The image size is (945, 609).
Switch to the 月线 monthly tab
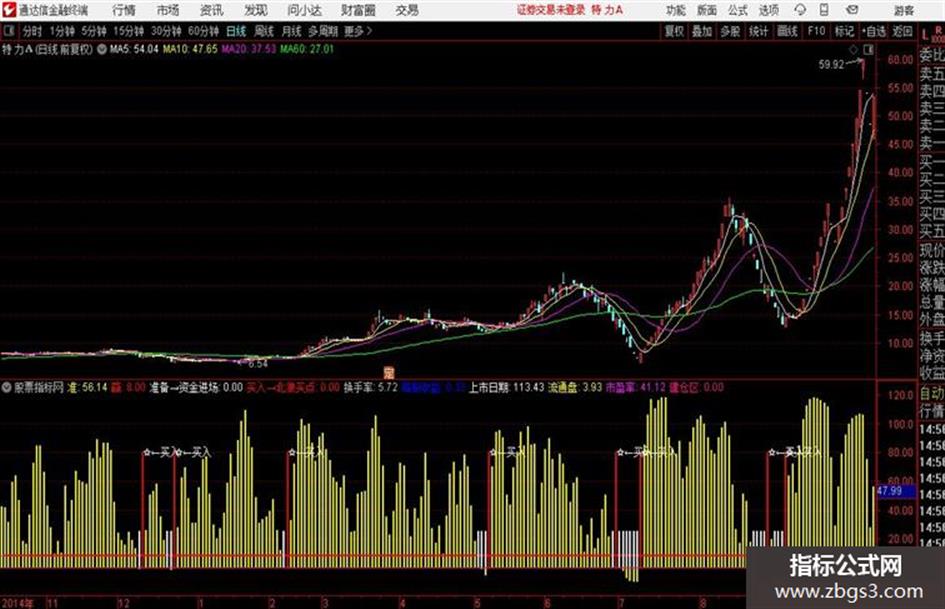pos(291,31)
